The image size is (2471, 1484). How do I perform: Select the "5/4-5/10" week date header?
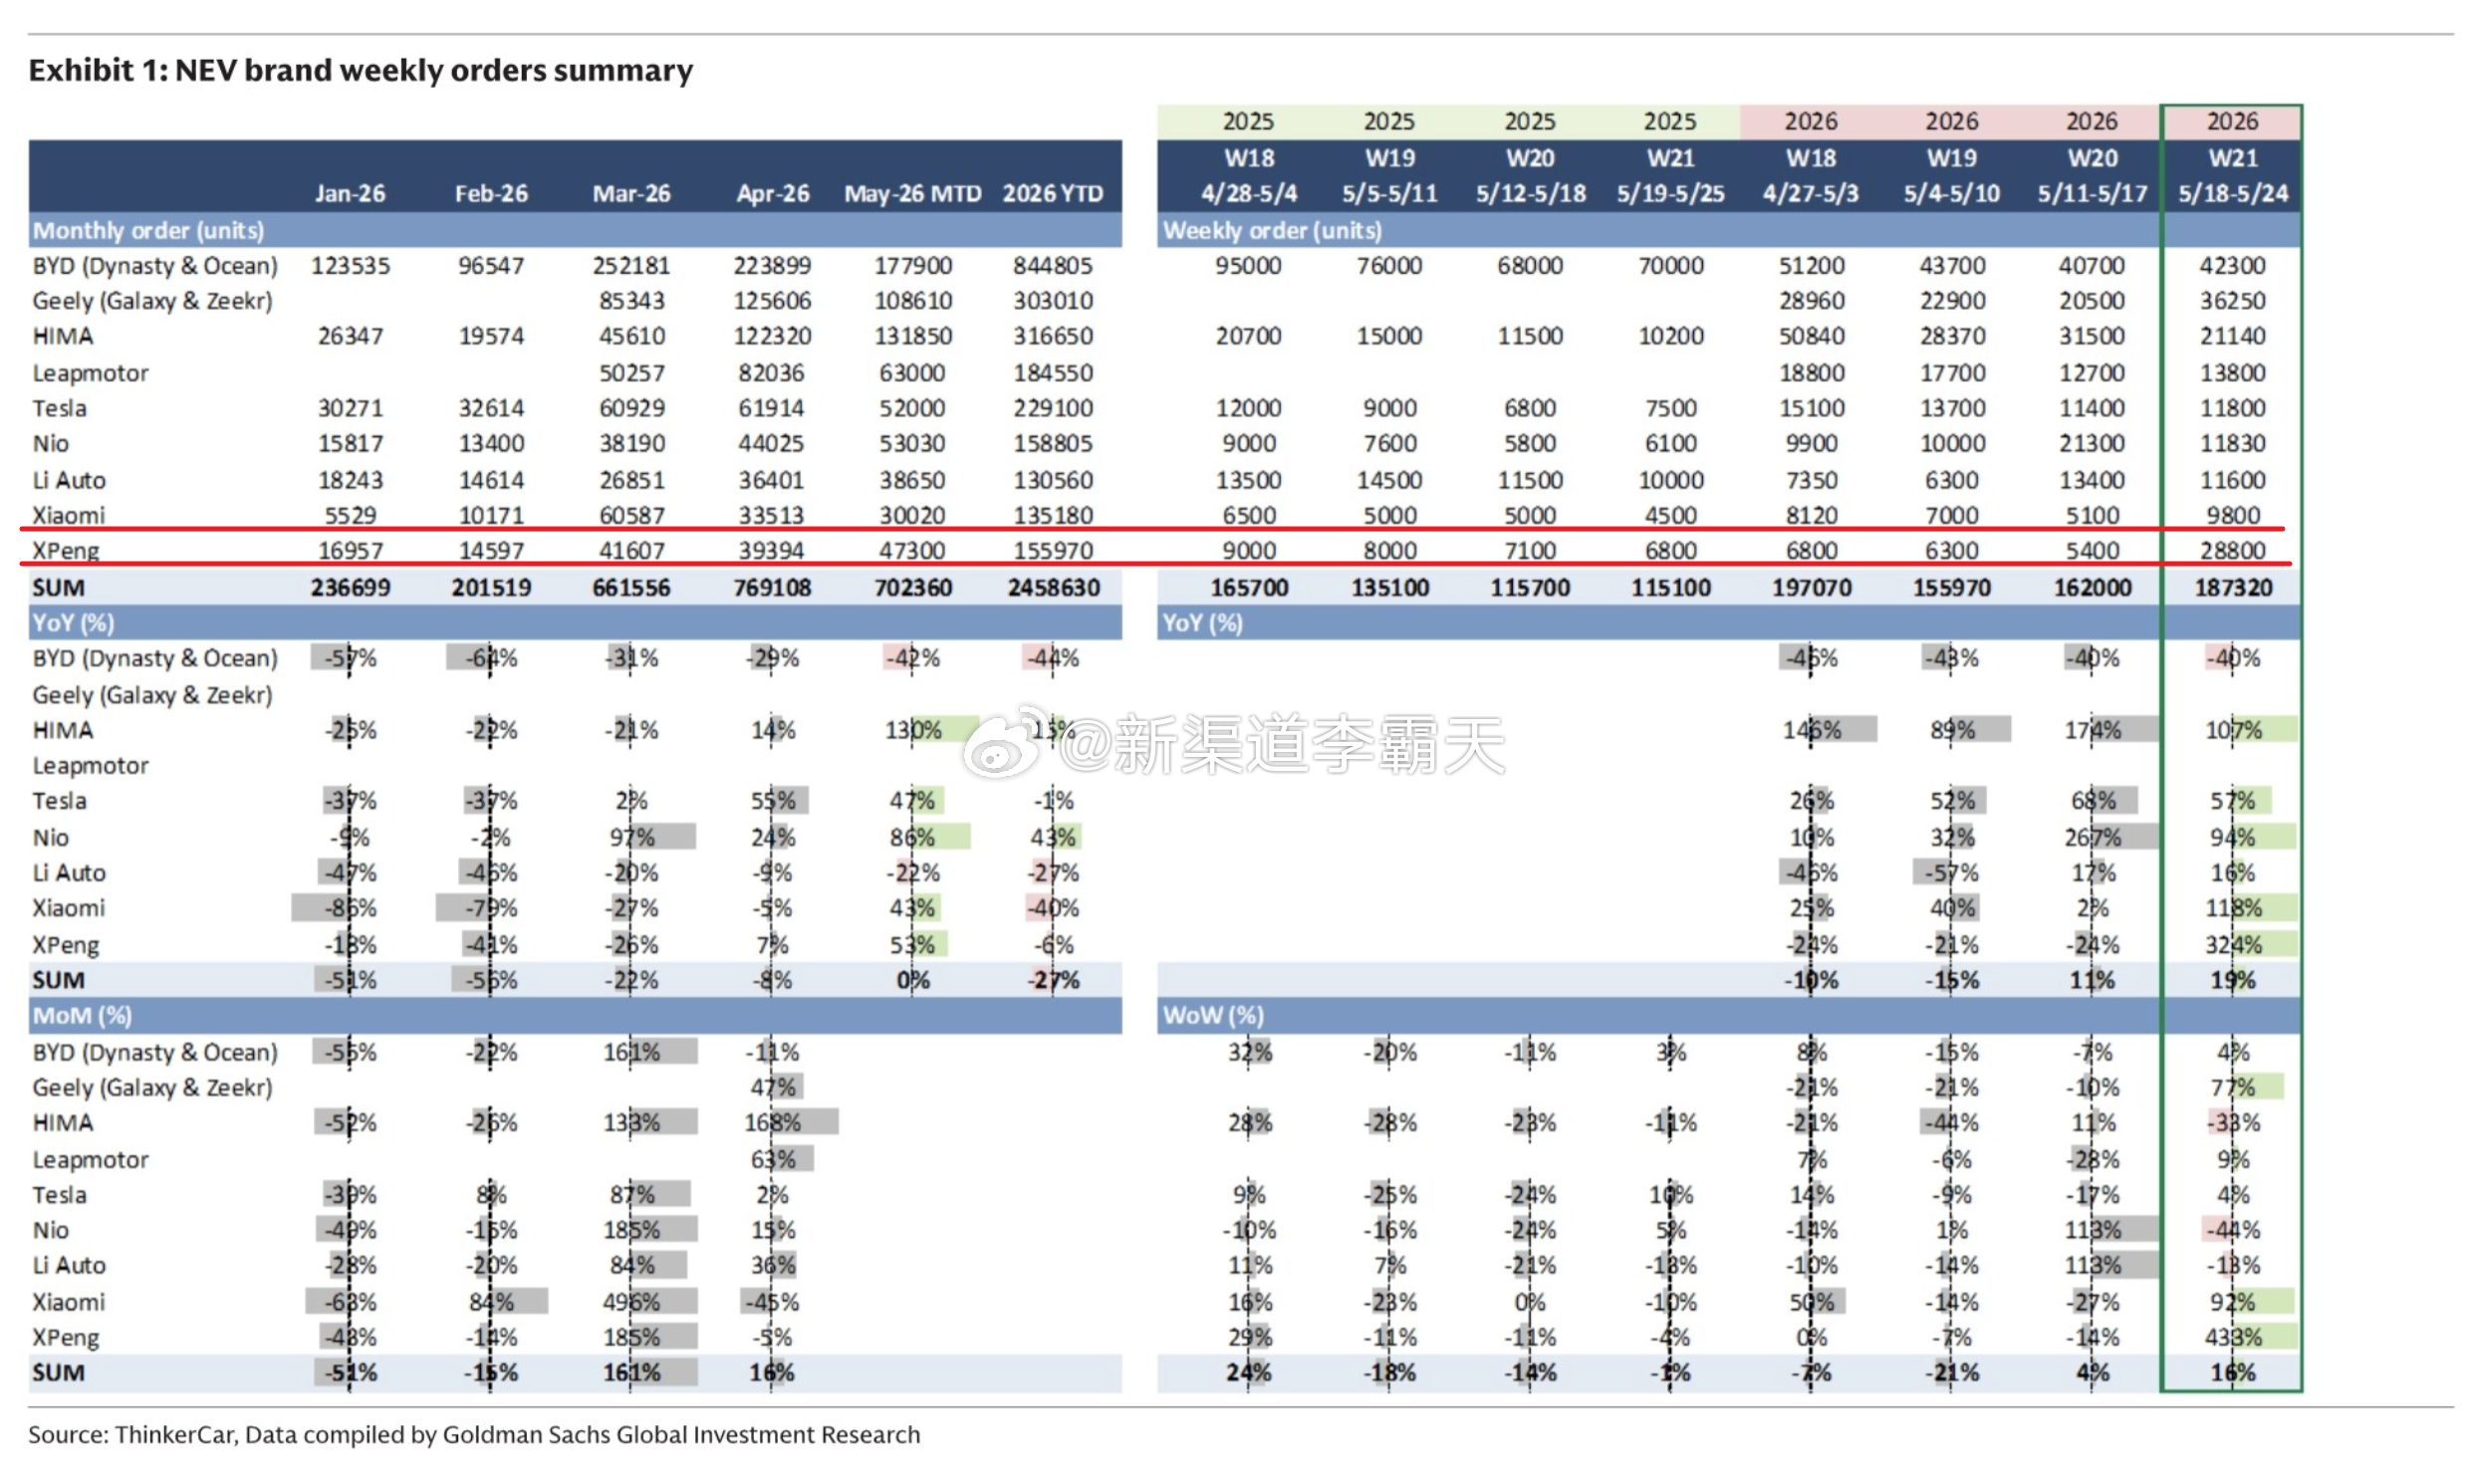click(1952, 193)
